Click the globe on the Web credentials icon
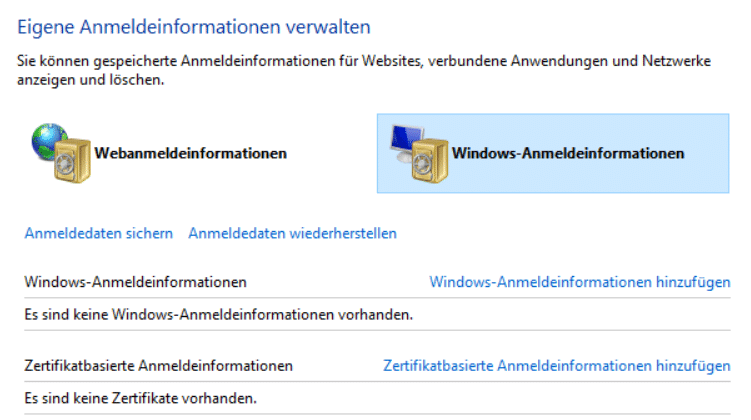The width and height of the screenshot is (751, 420). [47, 138]
